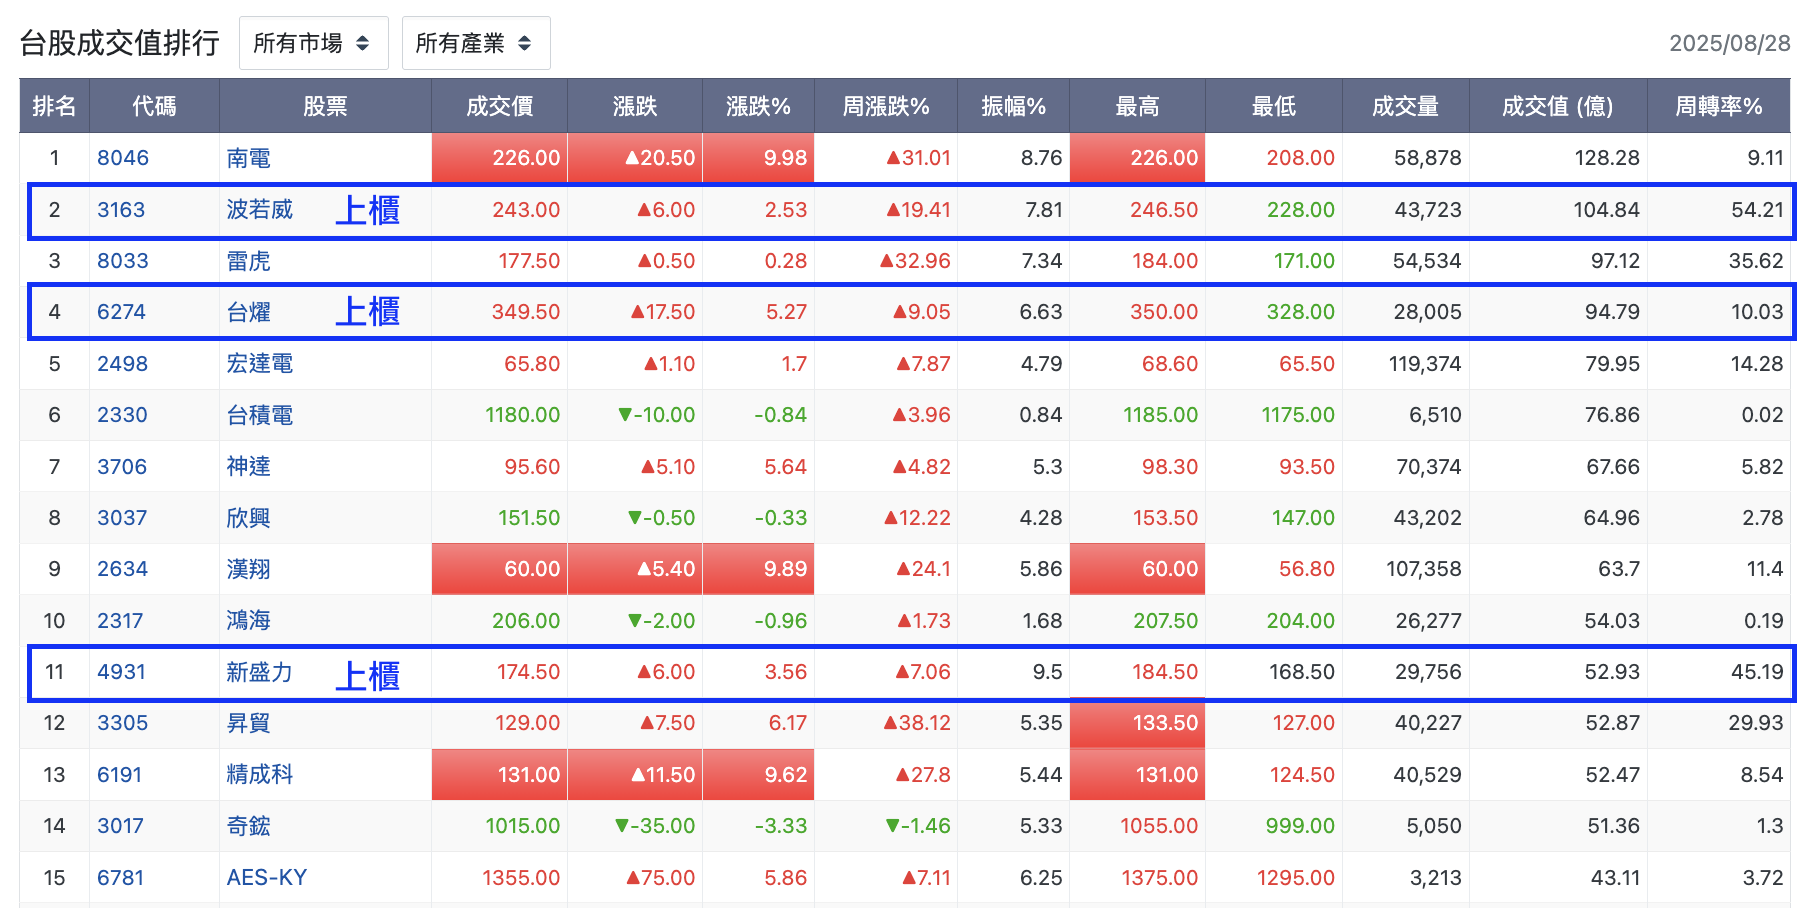Screen dimensions: 1812x908
Task: Sort by 最低 column header
Action: point(1274,106)
